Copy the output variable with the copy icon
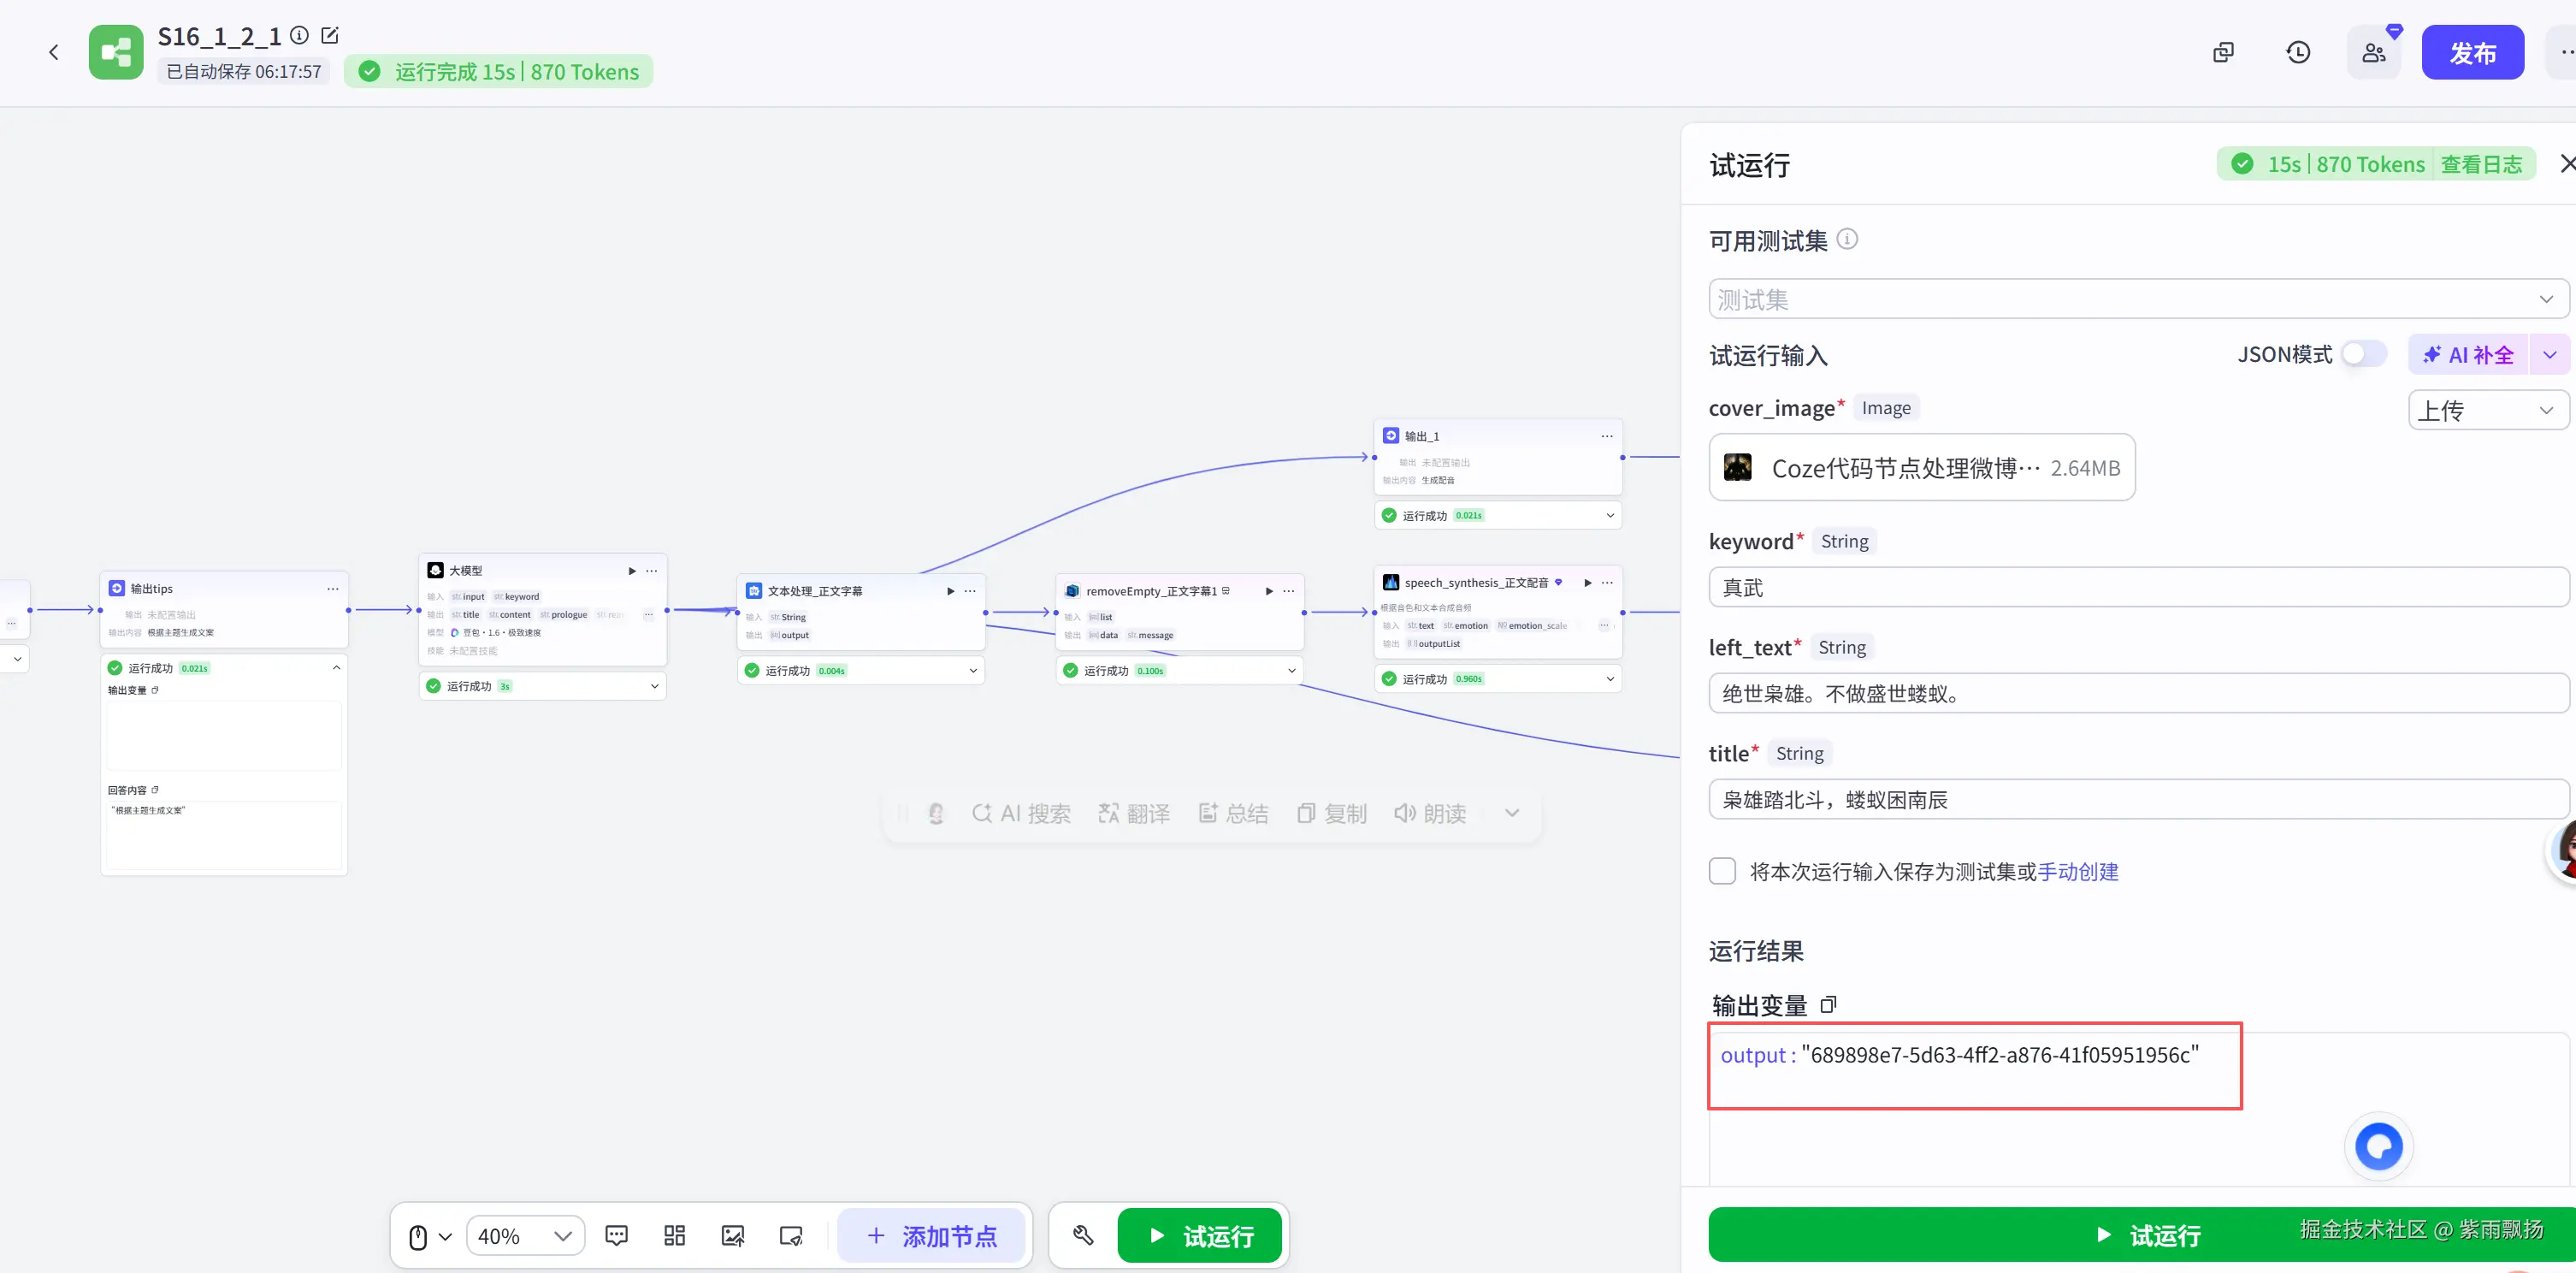Viewport: 2576px width, 1273px height. tap(1828, 1005)
